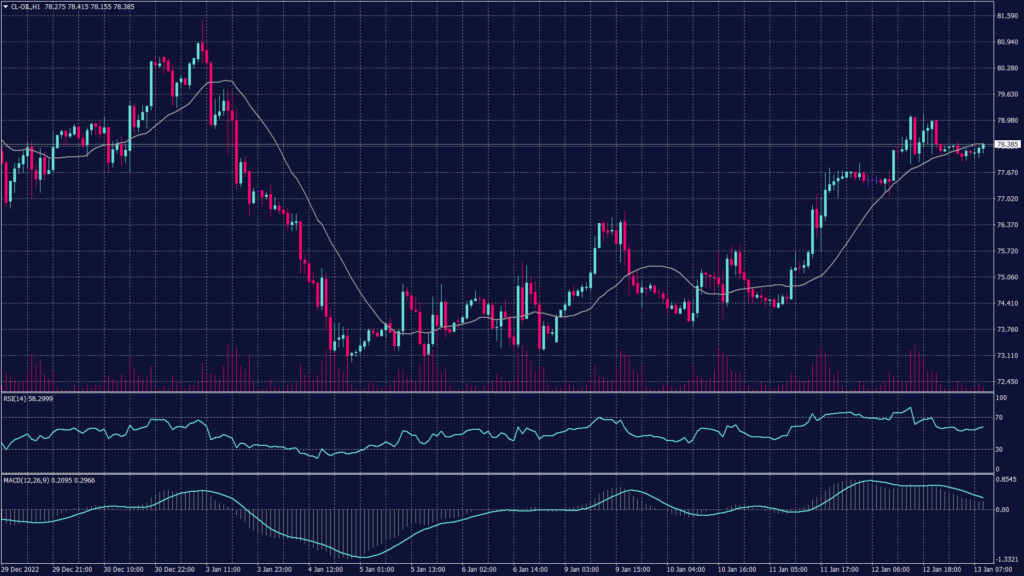The image size is (1024, 576).
Task: Click the MACD 0.8545 scale label
Action: coord(1005,481)
